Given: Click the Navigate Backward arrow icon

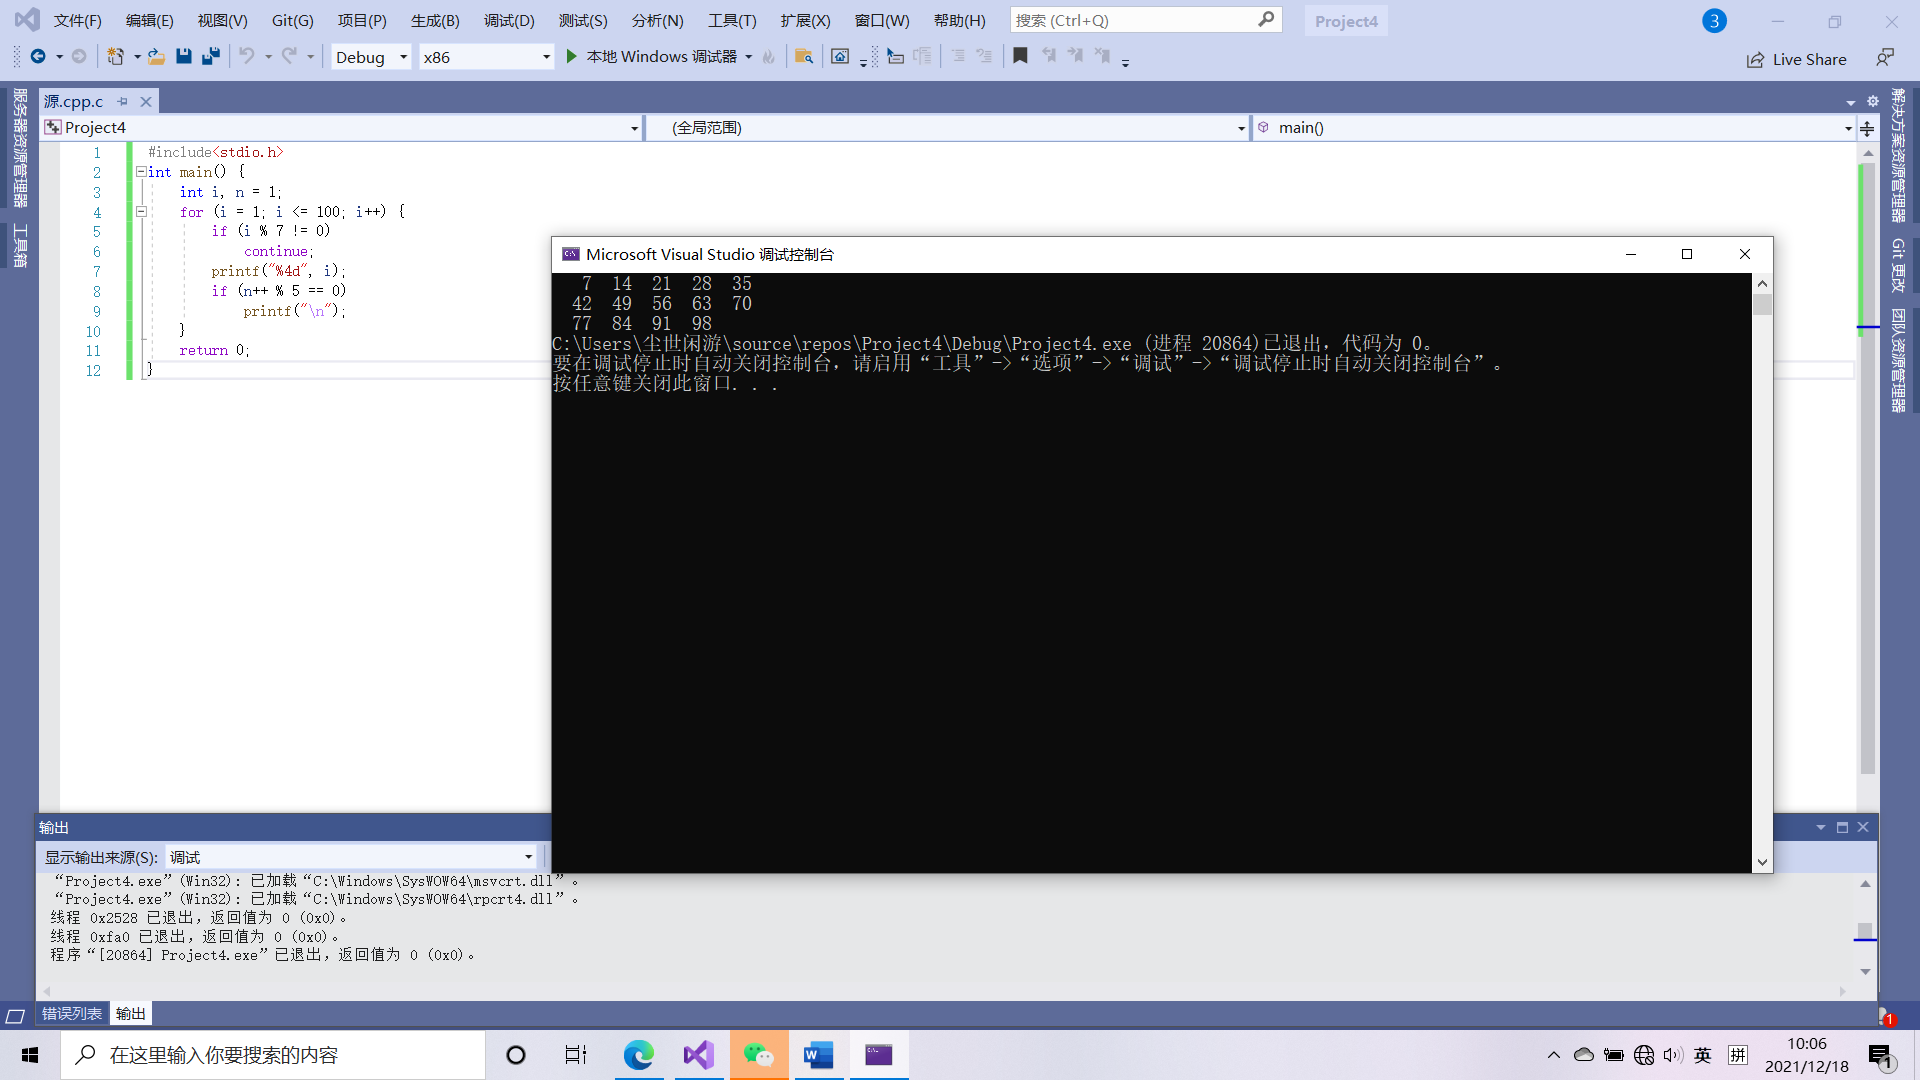Looking at the screenshot, I should tap(38, 57).
